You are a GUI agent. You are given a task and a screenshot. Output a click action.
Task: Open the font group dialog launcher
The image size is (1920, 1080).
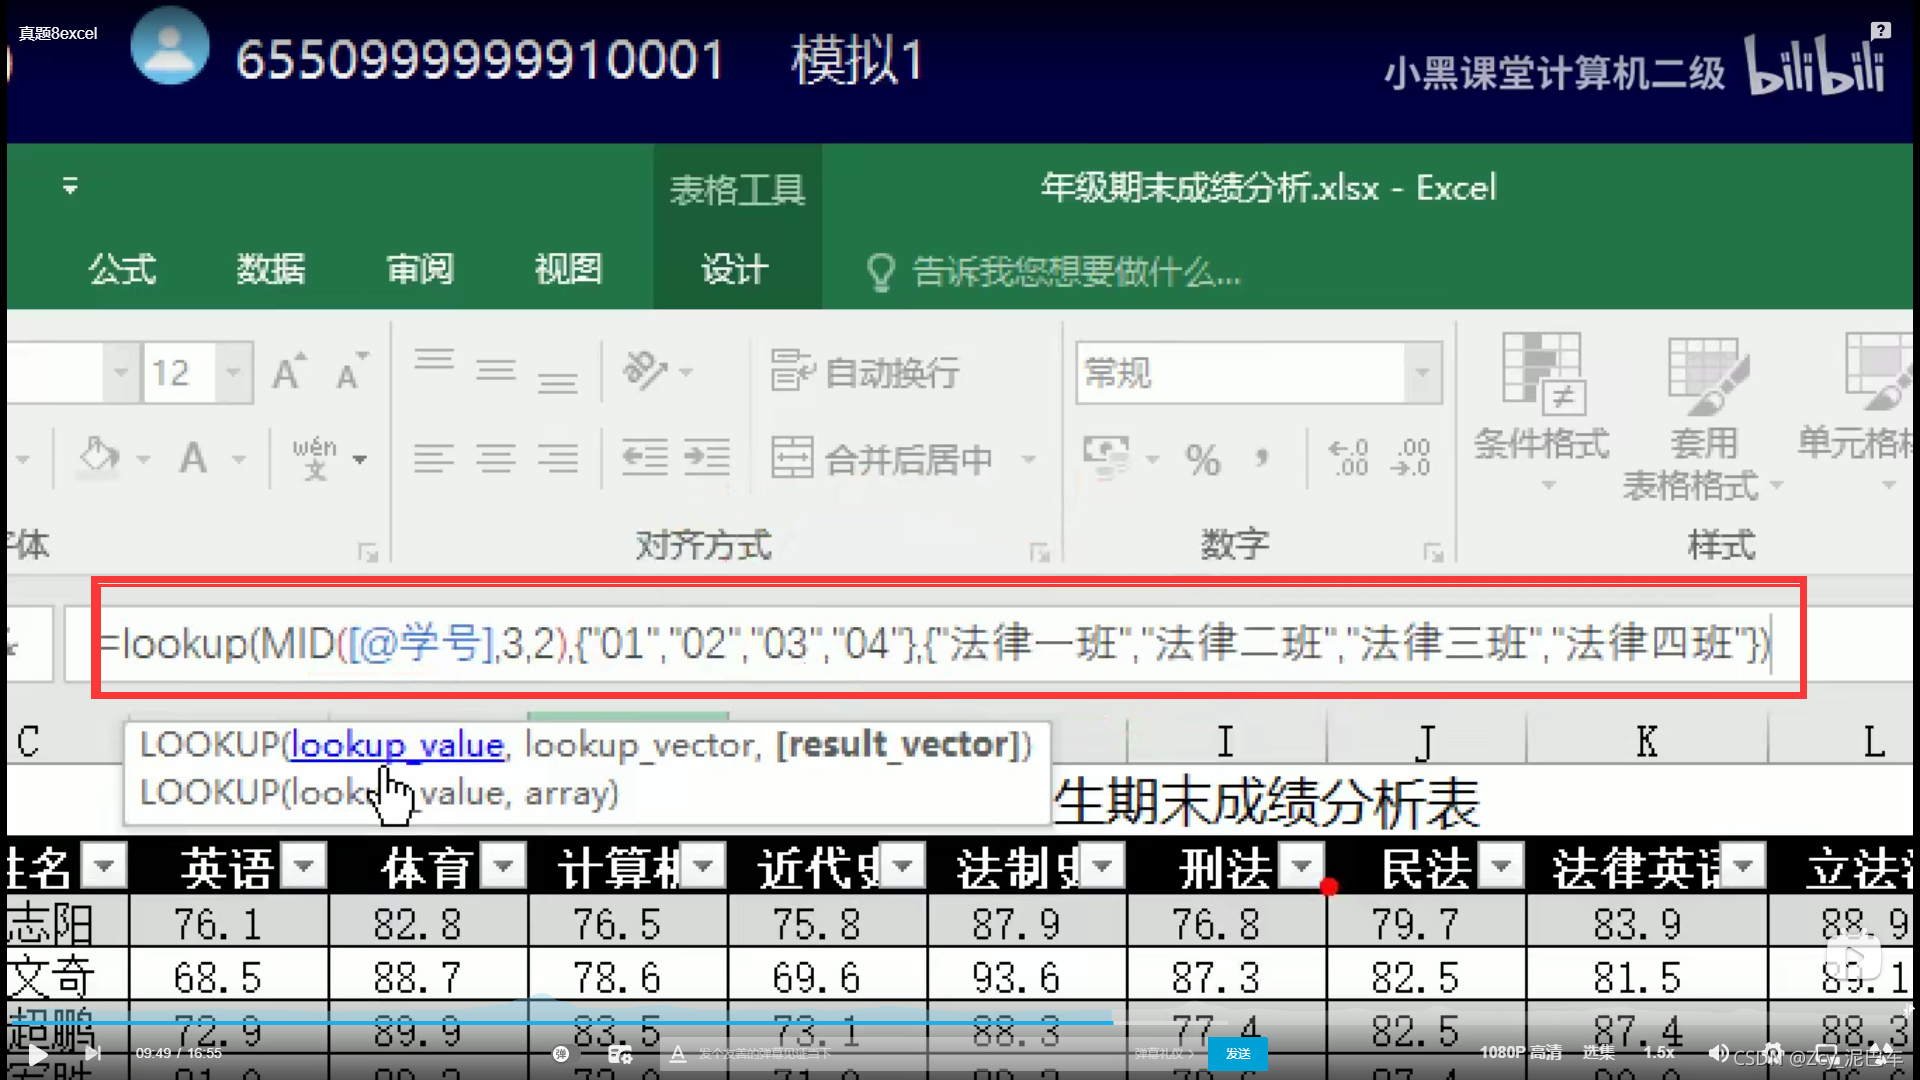click(x=368, y=552)
